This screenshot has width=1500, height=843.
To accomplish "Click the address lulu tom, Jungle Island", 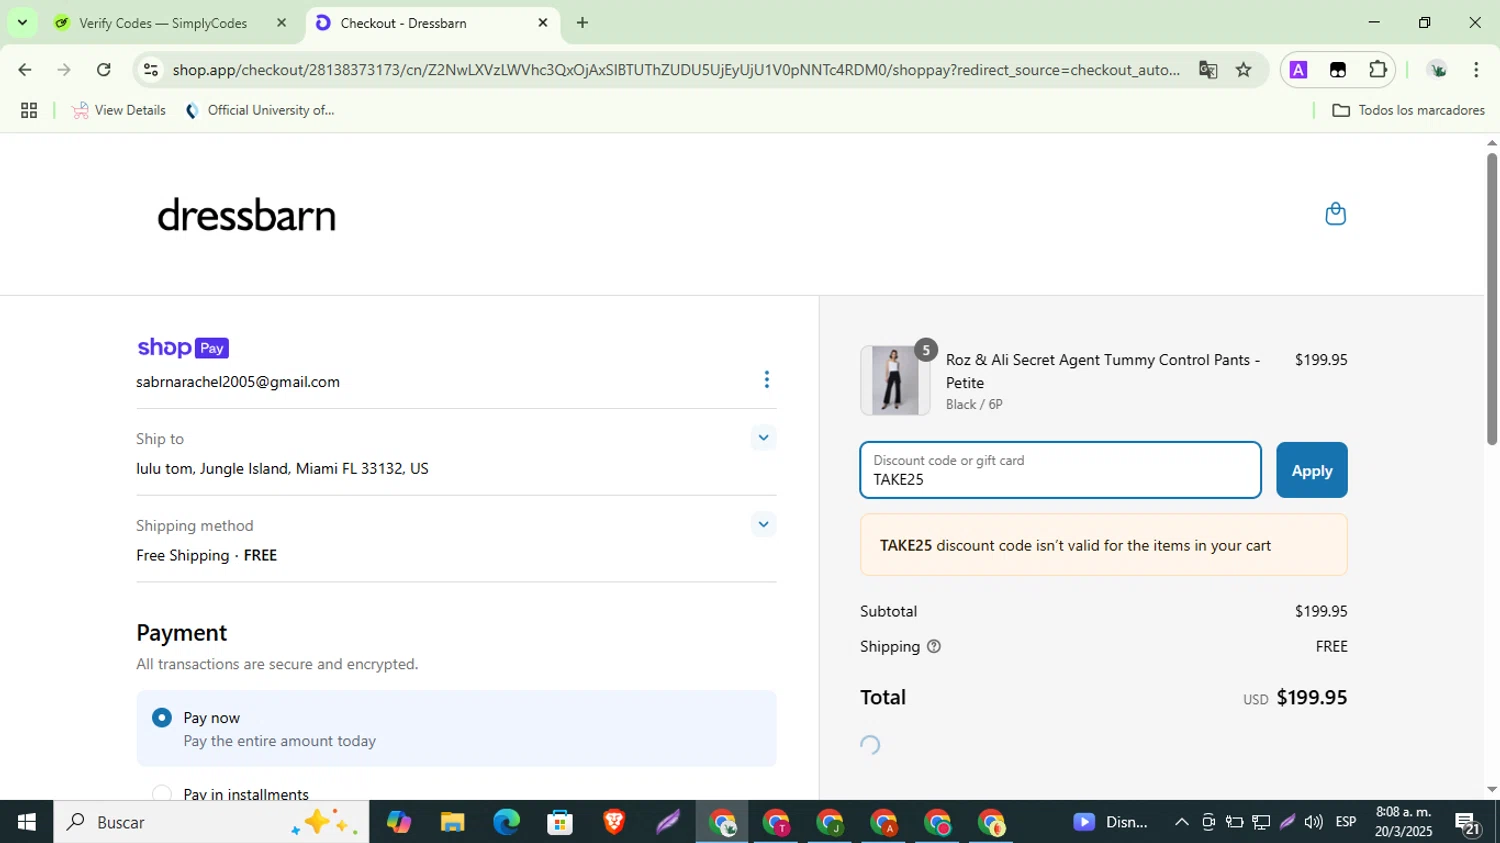I will 282,469.
